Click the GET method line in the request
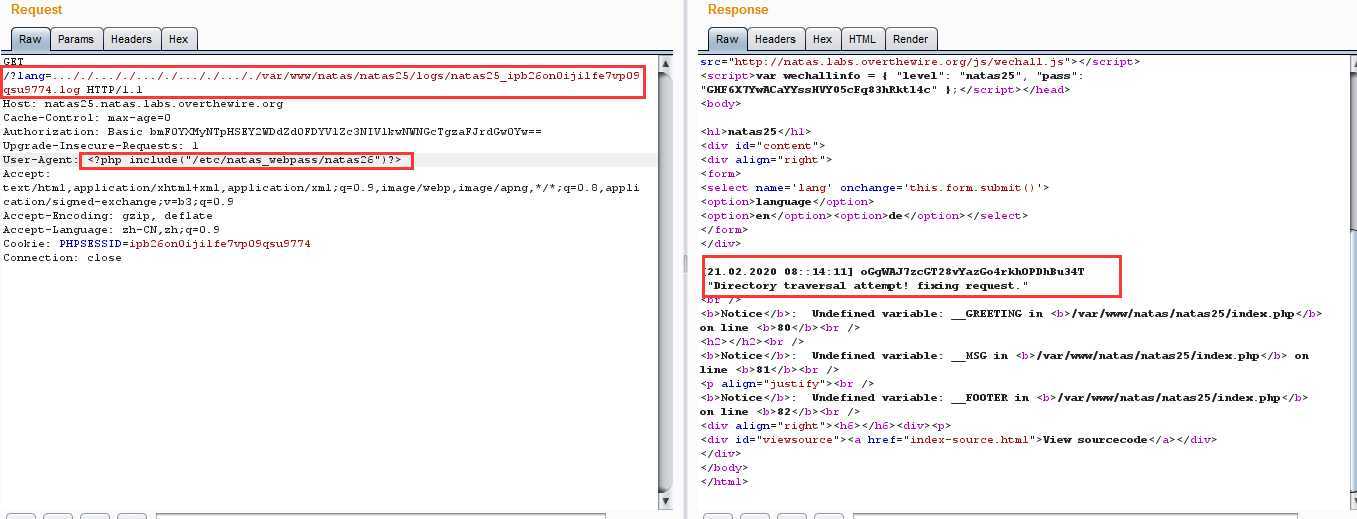 (13, 62)
